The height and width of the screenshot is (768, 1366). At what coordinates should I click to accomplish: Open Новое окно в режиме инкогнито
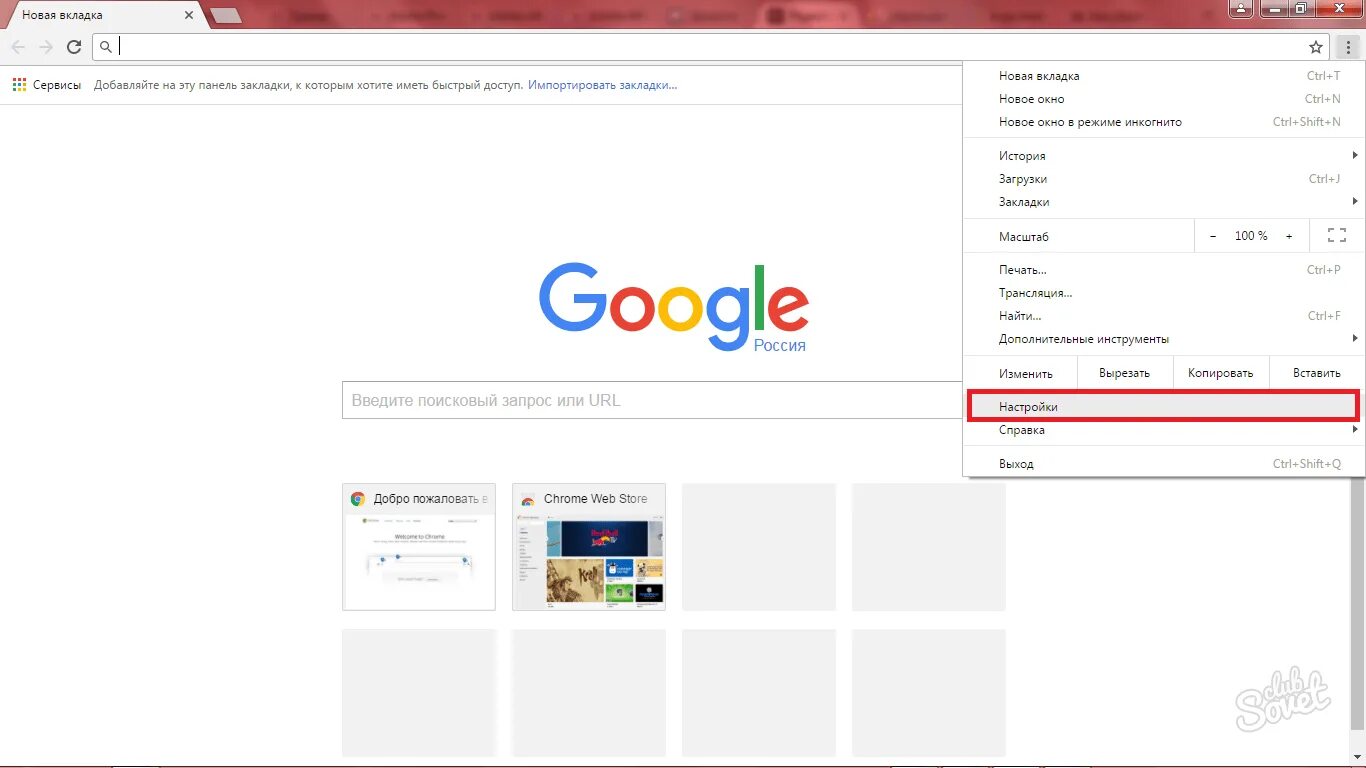coord(1162,122)
